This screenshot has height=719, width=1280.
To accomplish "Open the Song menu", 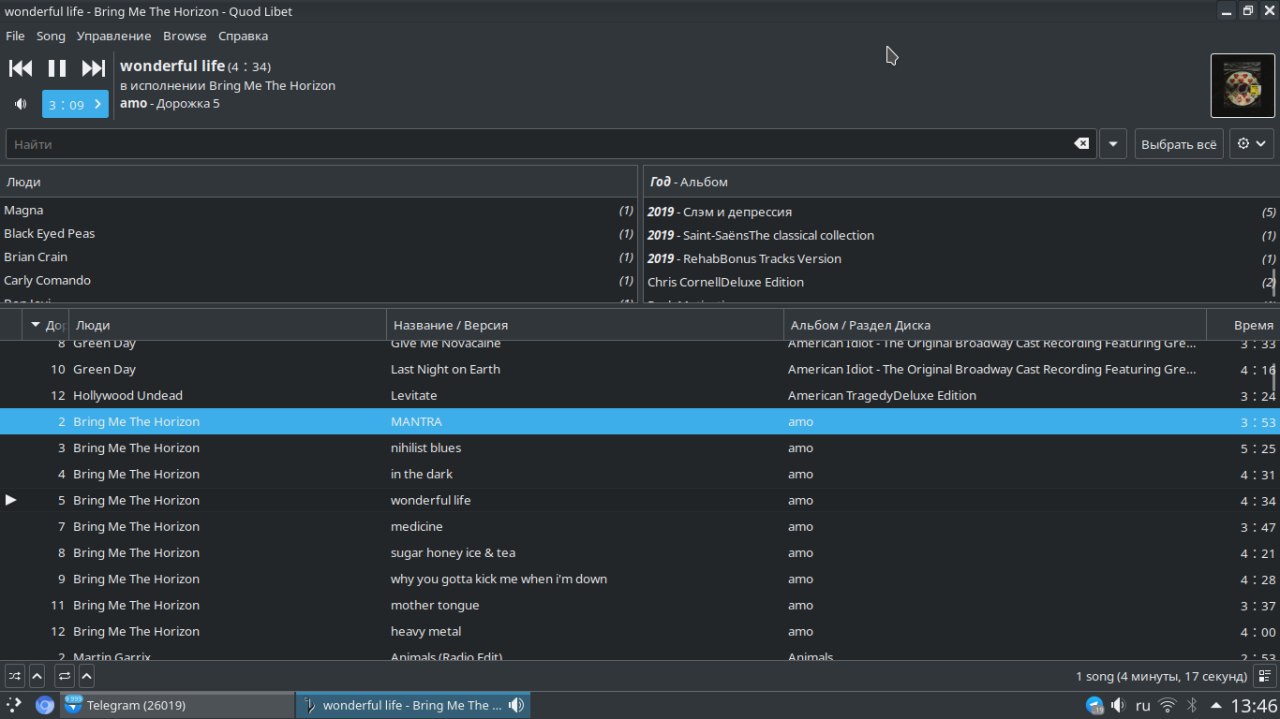I will click(50, 36).
